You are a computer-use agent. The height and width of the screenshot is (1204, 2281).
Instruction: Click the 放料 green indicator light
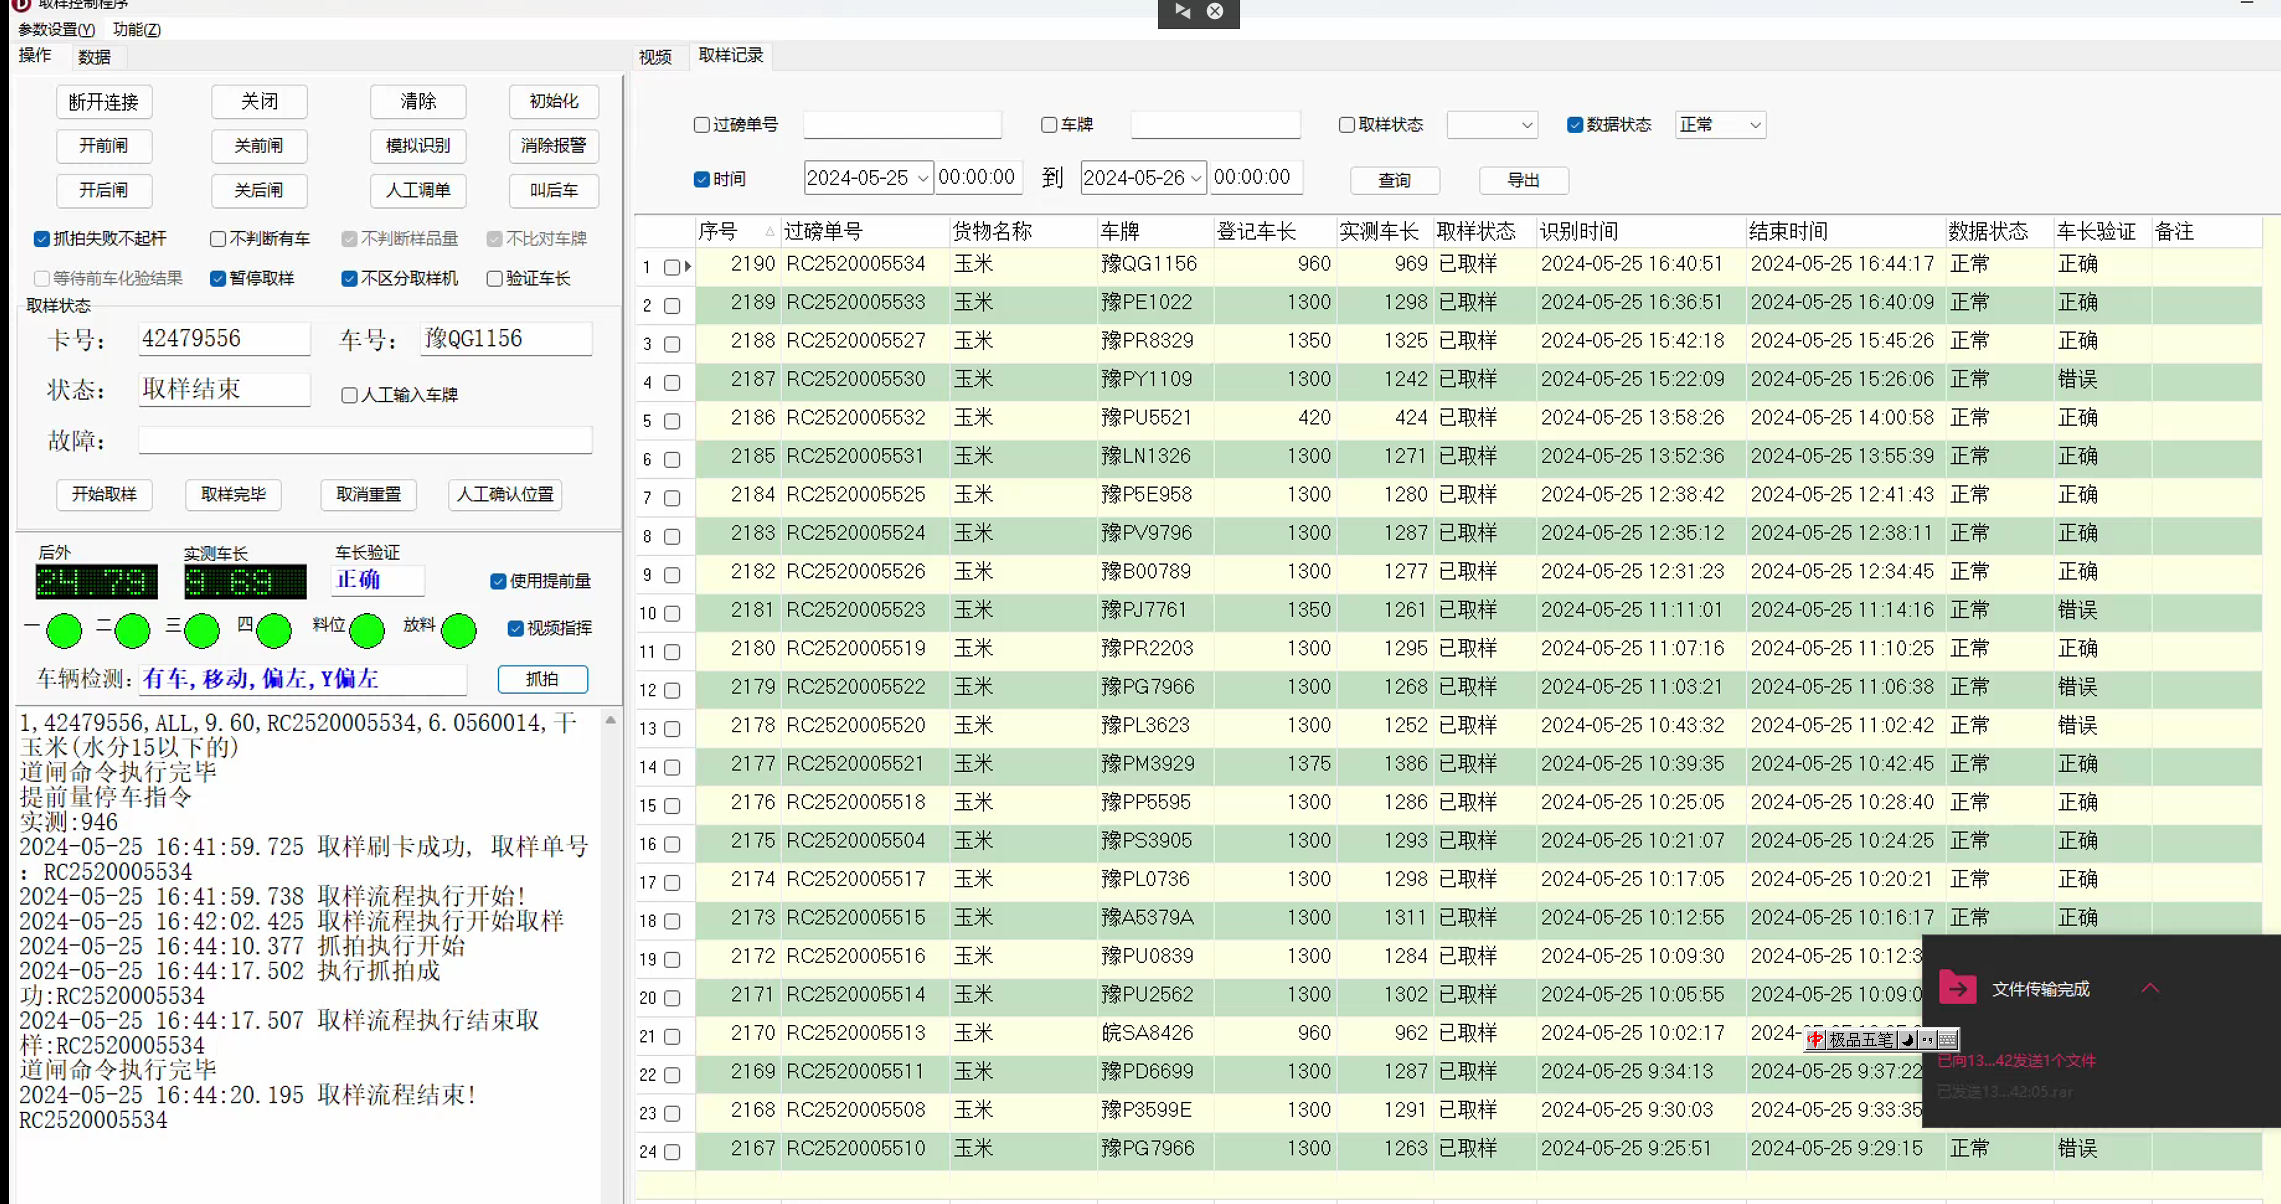click(459, 630)
